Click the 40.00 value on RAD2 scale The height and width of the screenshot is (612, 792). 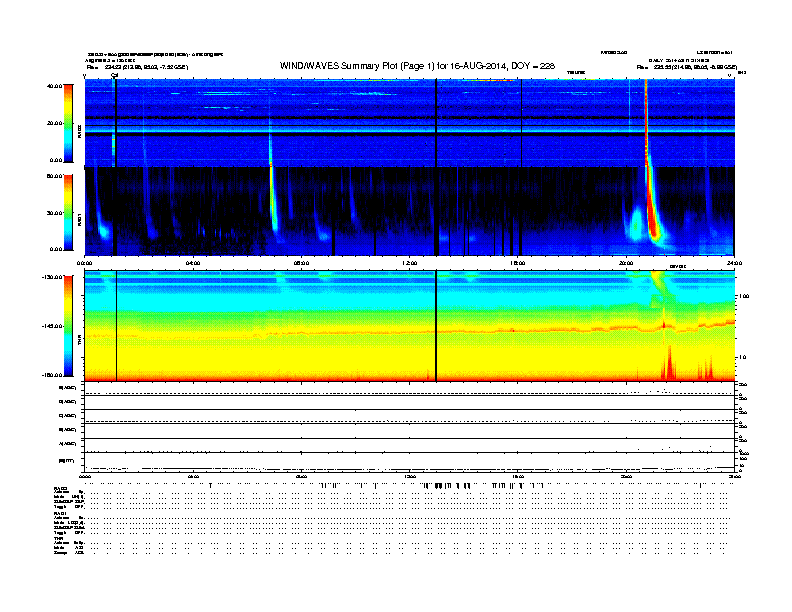(54, 86)
